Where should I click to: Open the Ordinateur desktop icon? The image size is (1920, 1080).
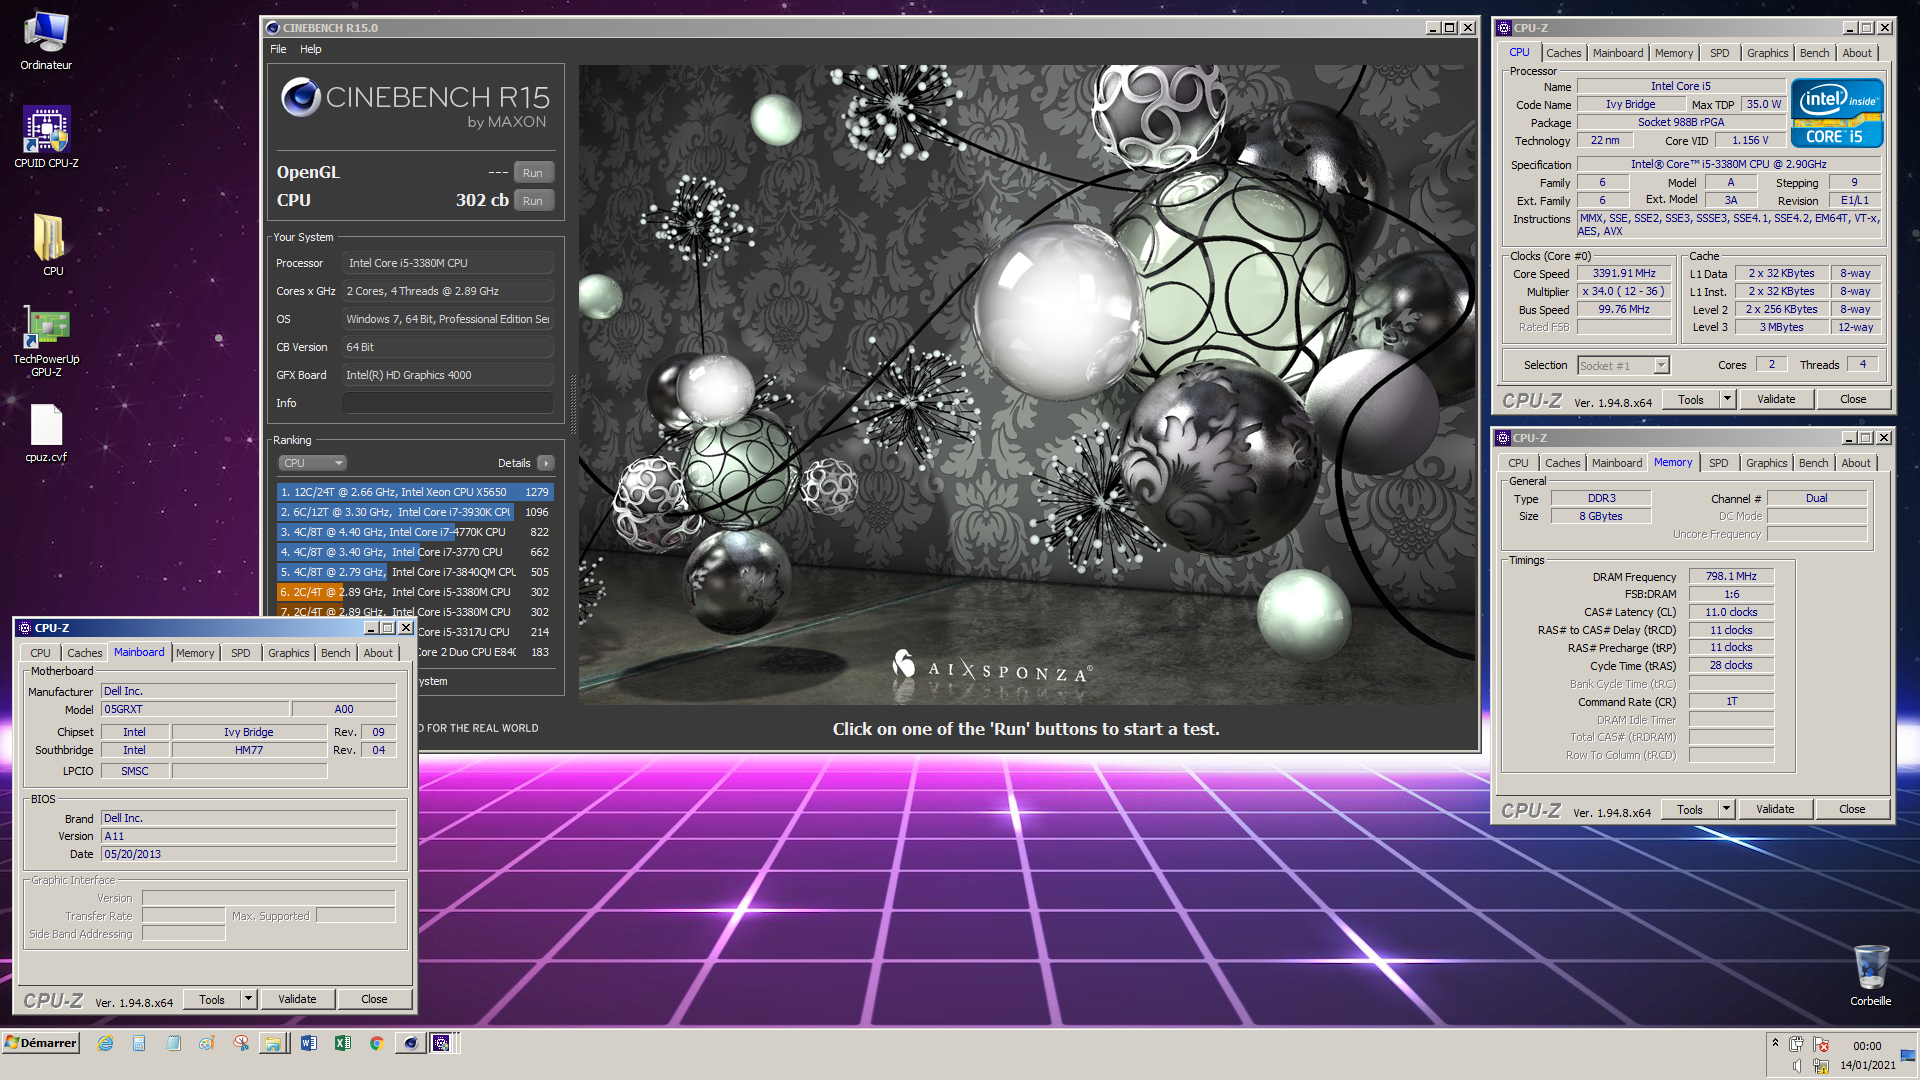point(46,41)
